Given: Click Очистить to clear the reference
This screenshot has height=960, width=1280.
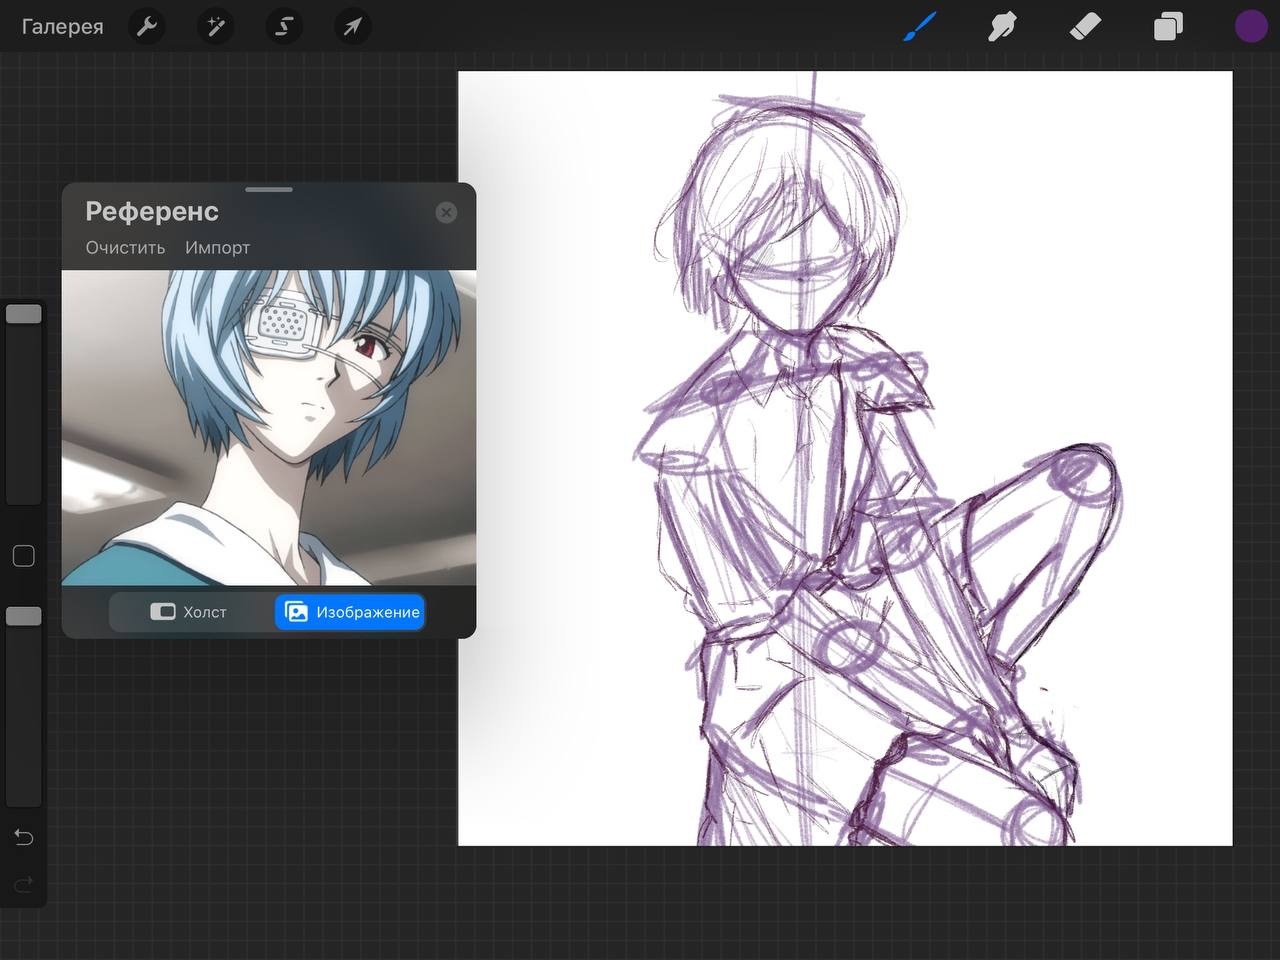Looking at the screenshot, I should click(125, 247).
